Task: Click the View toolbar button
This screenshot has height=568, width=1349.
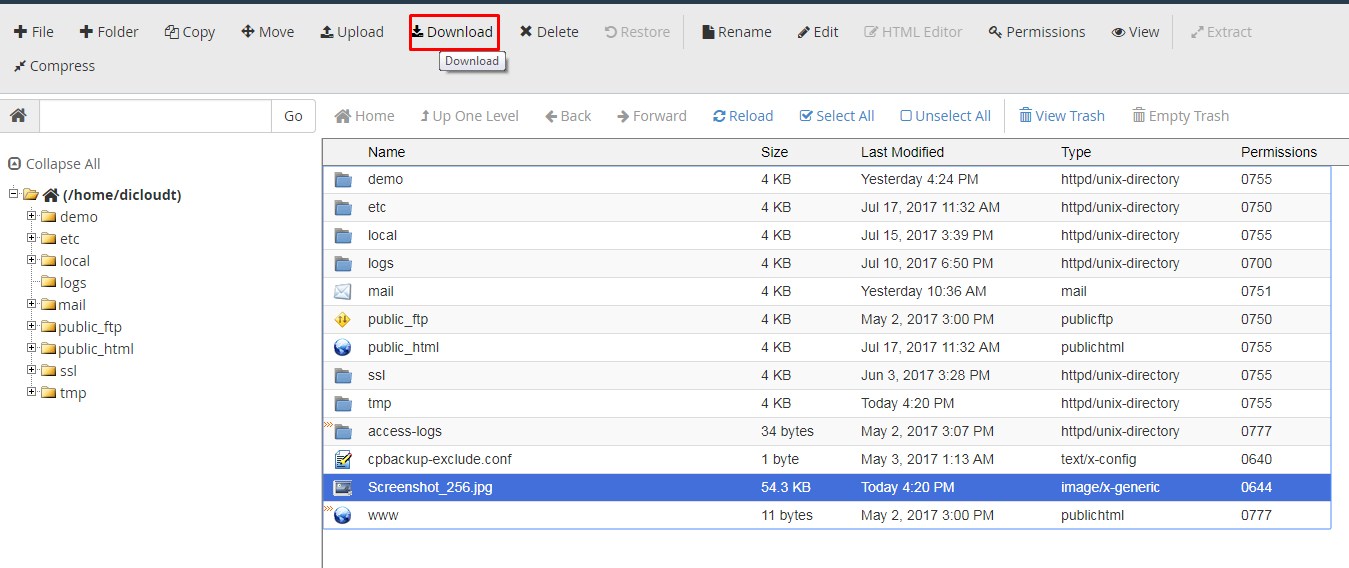Action: tap(1135, 32)
